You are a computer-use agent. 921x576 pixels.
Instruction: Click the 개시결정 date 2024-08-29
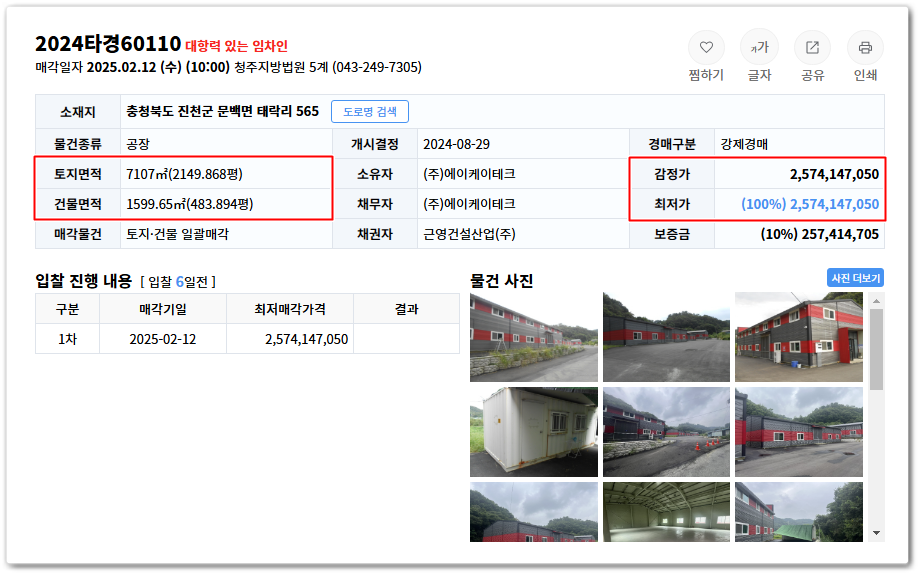pos(456,144)
